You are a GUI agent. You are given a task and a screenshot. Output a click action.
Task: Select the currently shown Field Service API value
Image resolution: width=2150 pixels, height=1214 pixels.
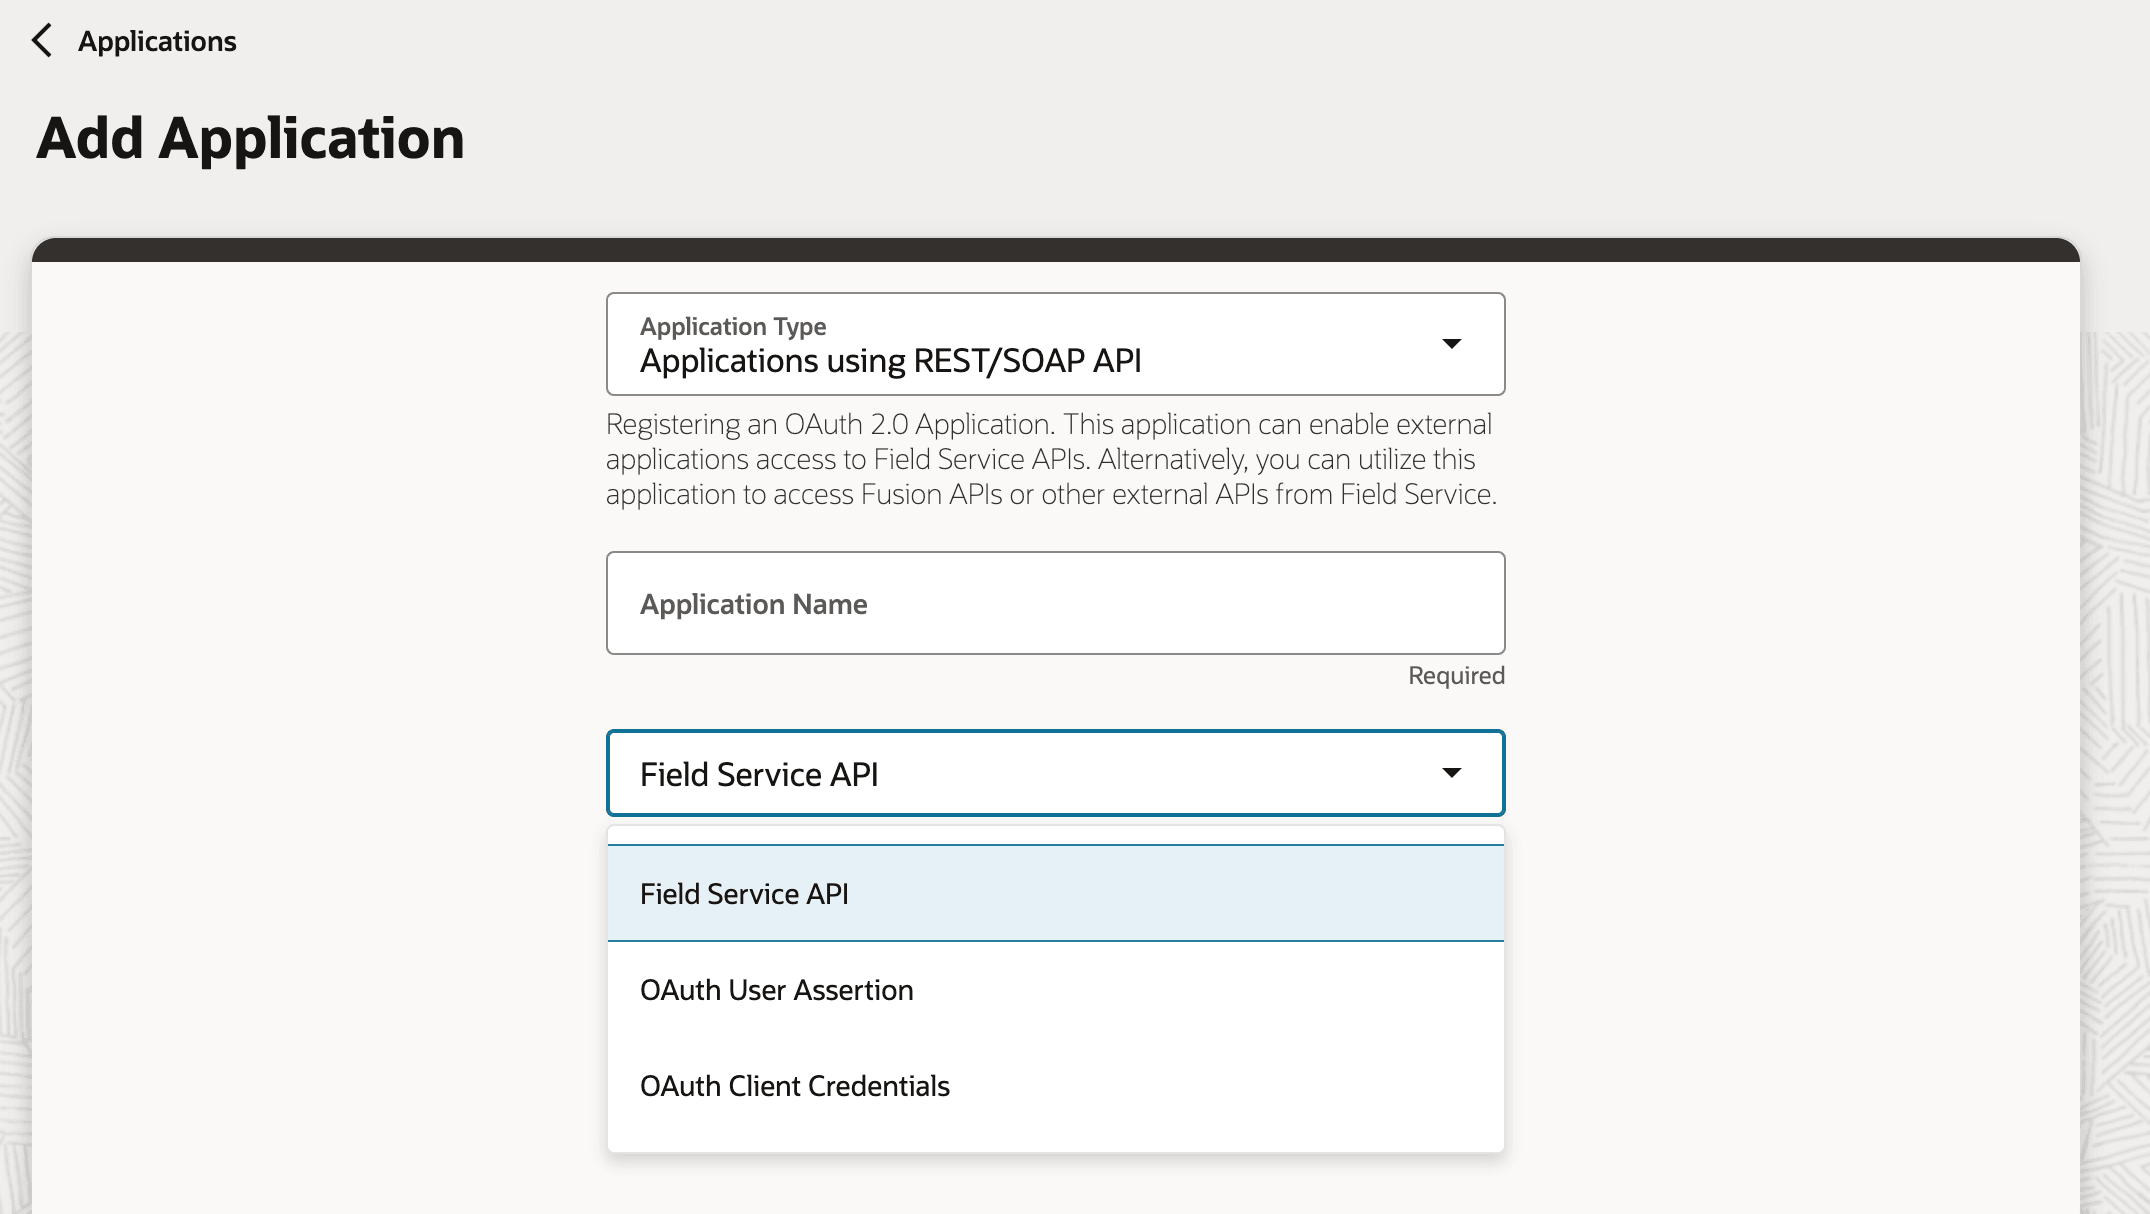(760, 773)
